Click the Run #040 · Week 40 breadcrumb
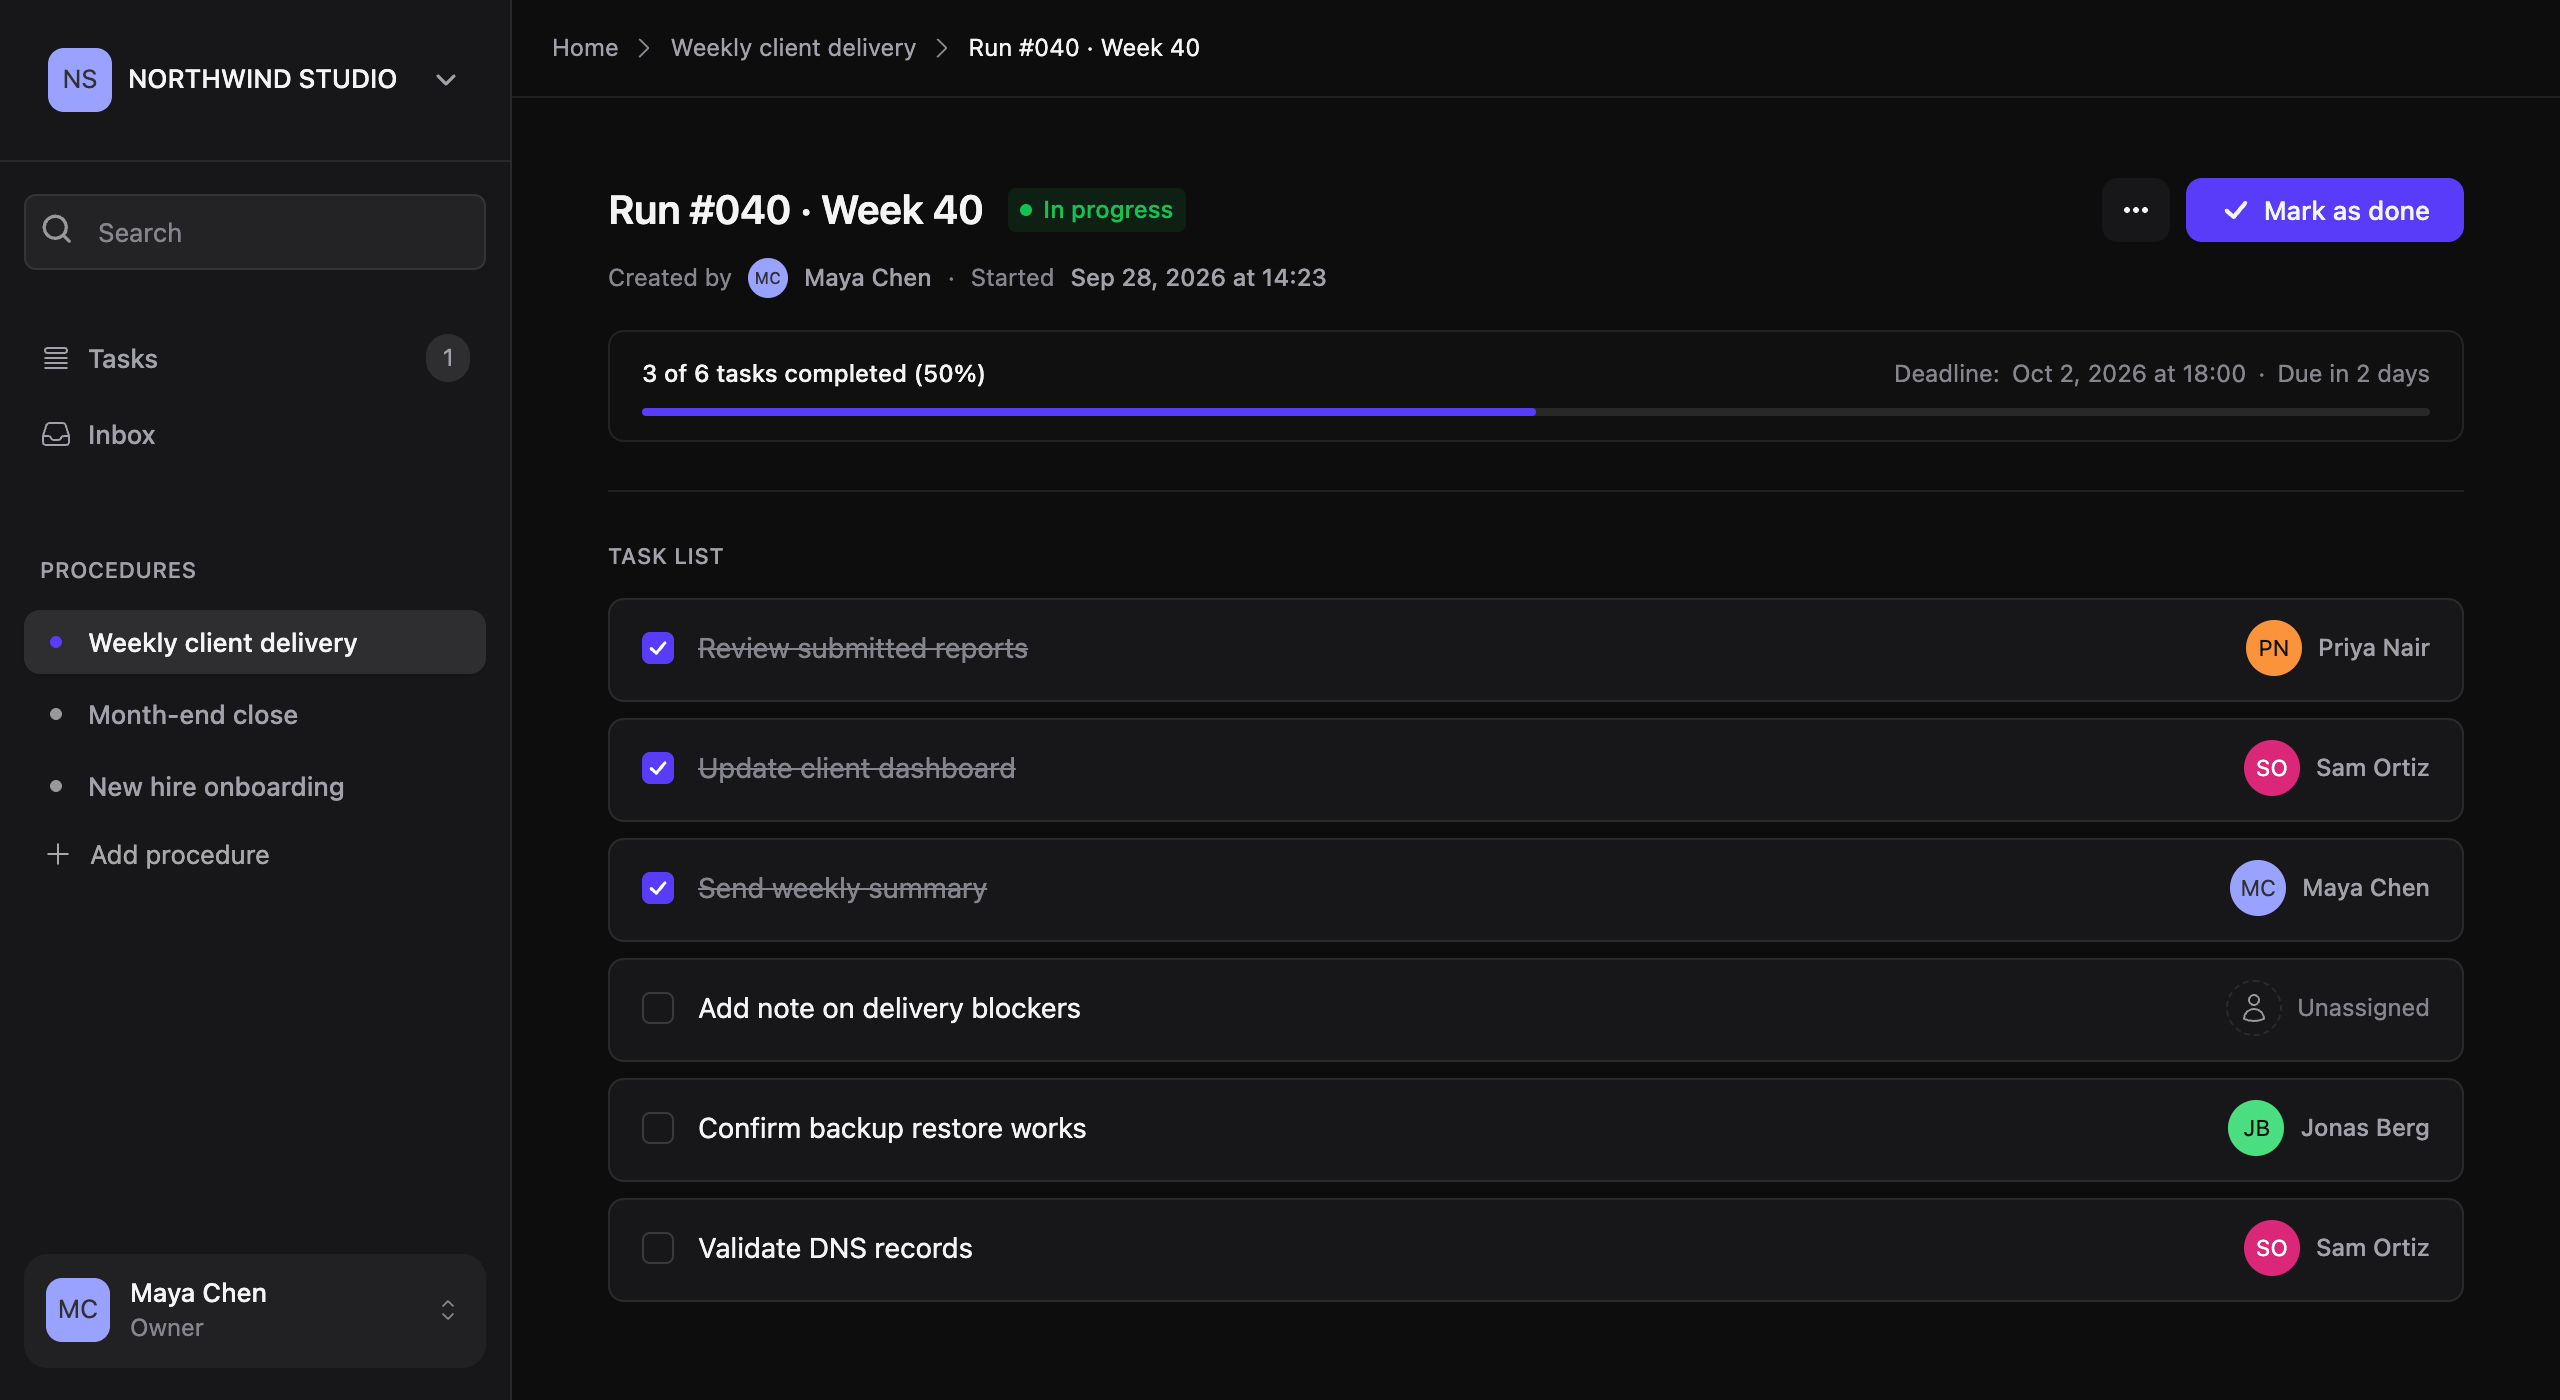This screenshot has width=2560, height=1400. point(1084,47)
